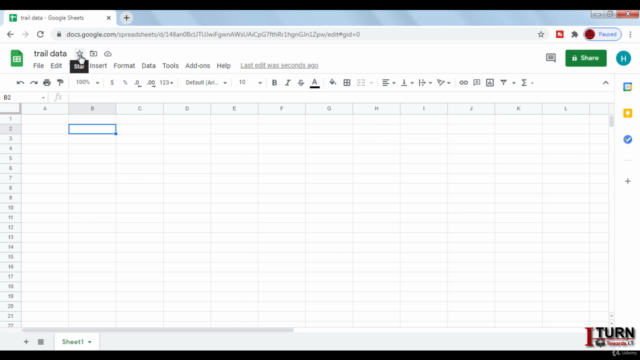Open a new Chrome tab

[x=127, y=18]
